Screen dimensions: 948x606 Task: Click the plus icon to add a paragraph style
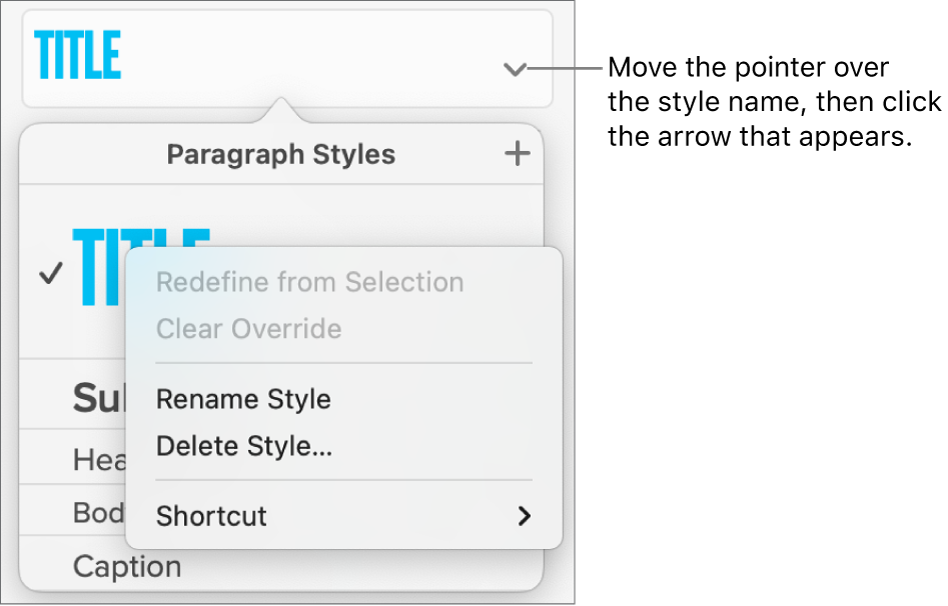pyautogui.click(x=517, y=154)
